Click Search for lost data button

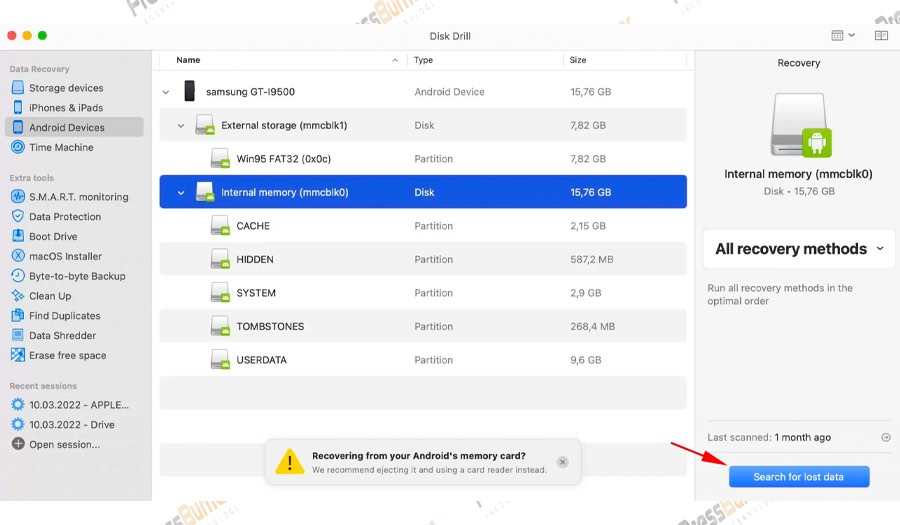tap(798, 477)
